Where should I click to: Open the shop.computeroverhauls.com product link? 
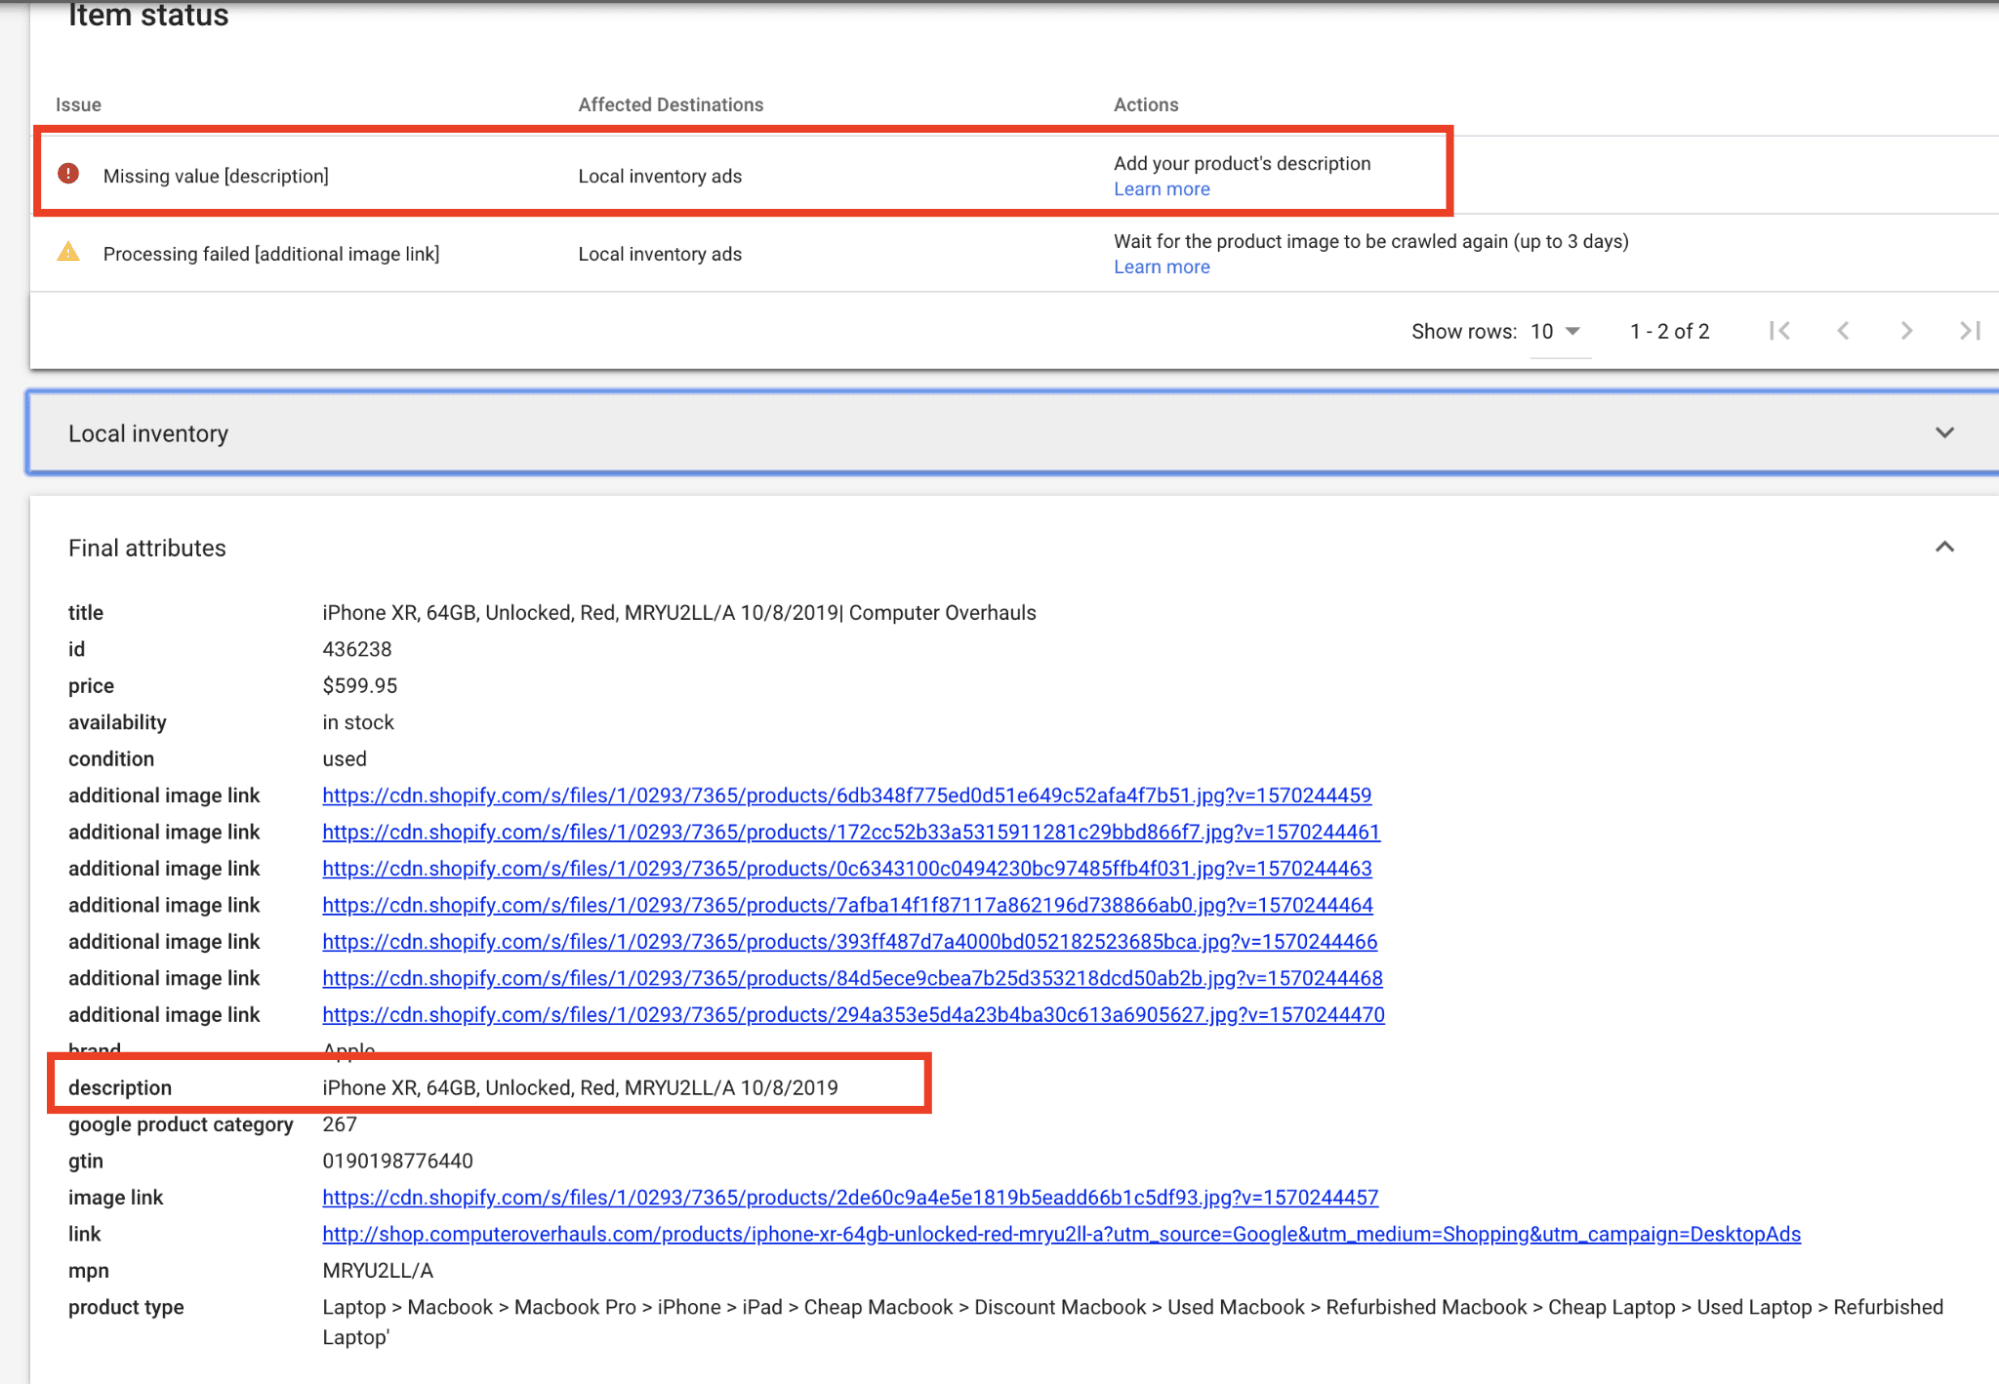click(1060, 1234)
